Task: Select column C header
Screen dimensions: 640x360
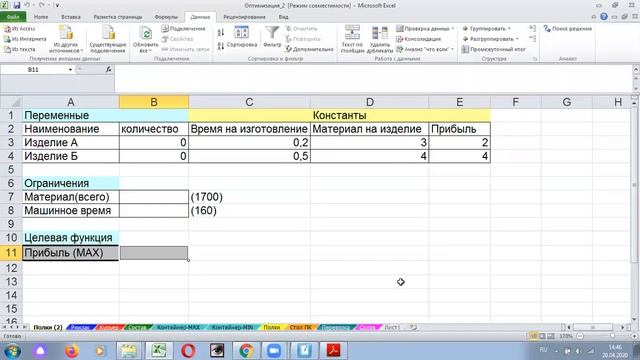Action: pos(249,102)
